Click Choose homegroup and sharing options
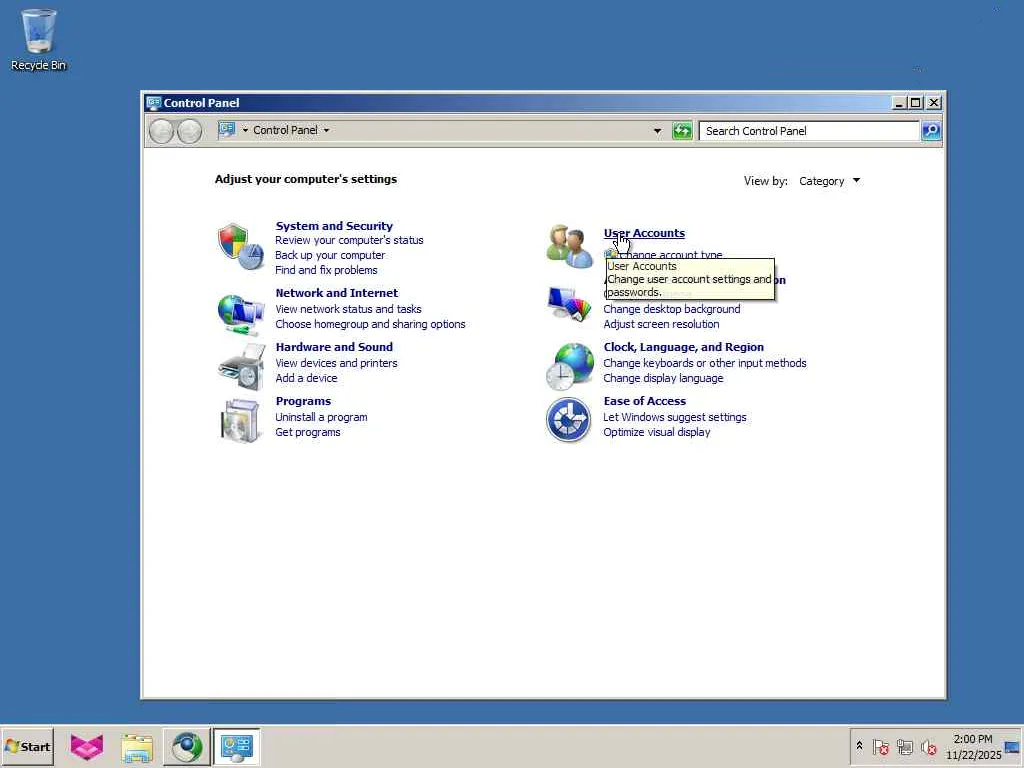The image size is (1024, 768). (370, 325)
